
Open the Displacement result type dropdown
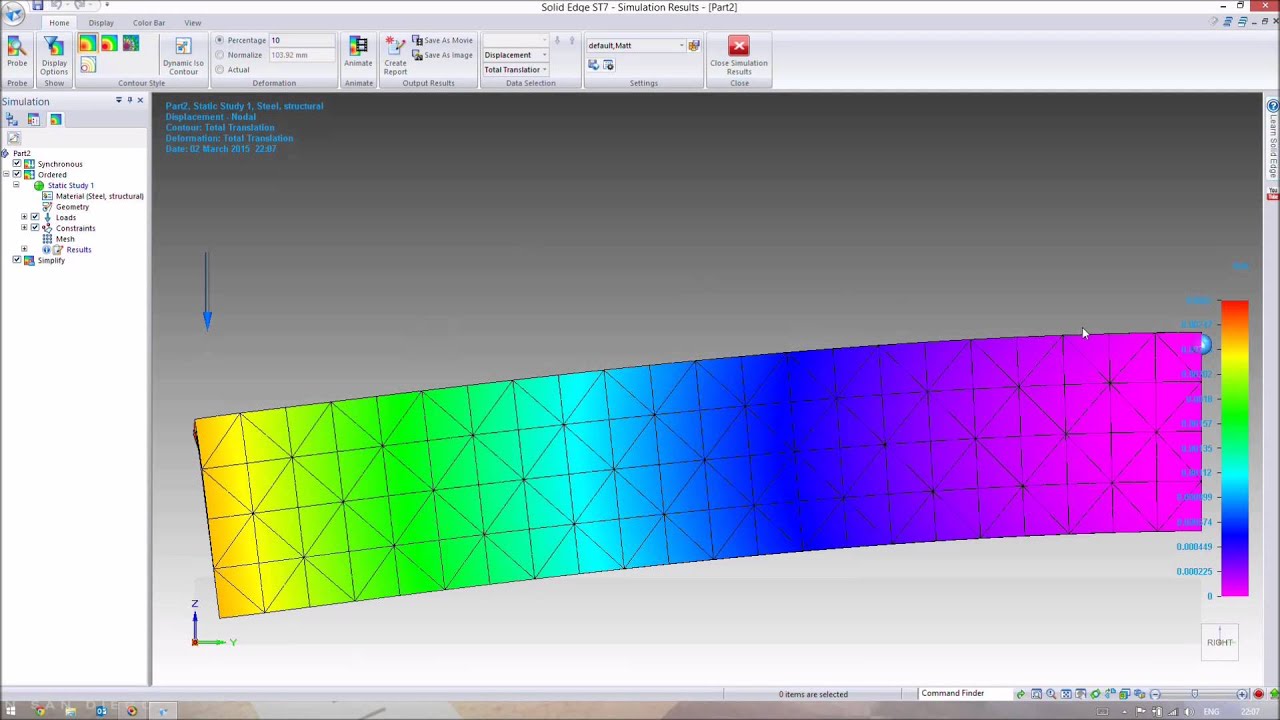(515, 55)
